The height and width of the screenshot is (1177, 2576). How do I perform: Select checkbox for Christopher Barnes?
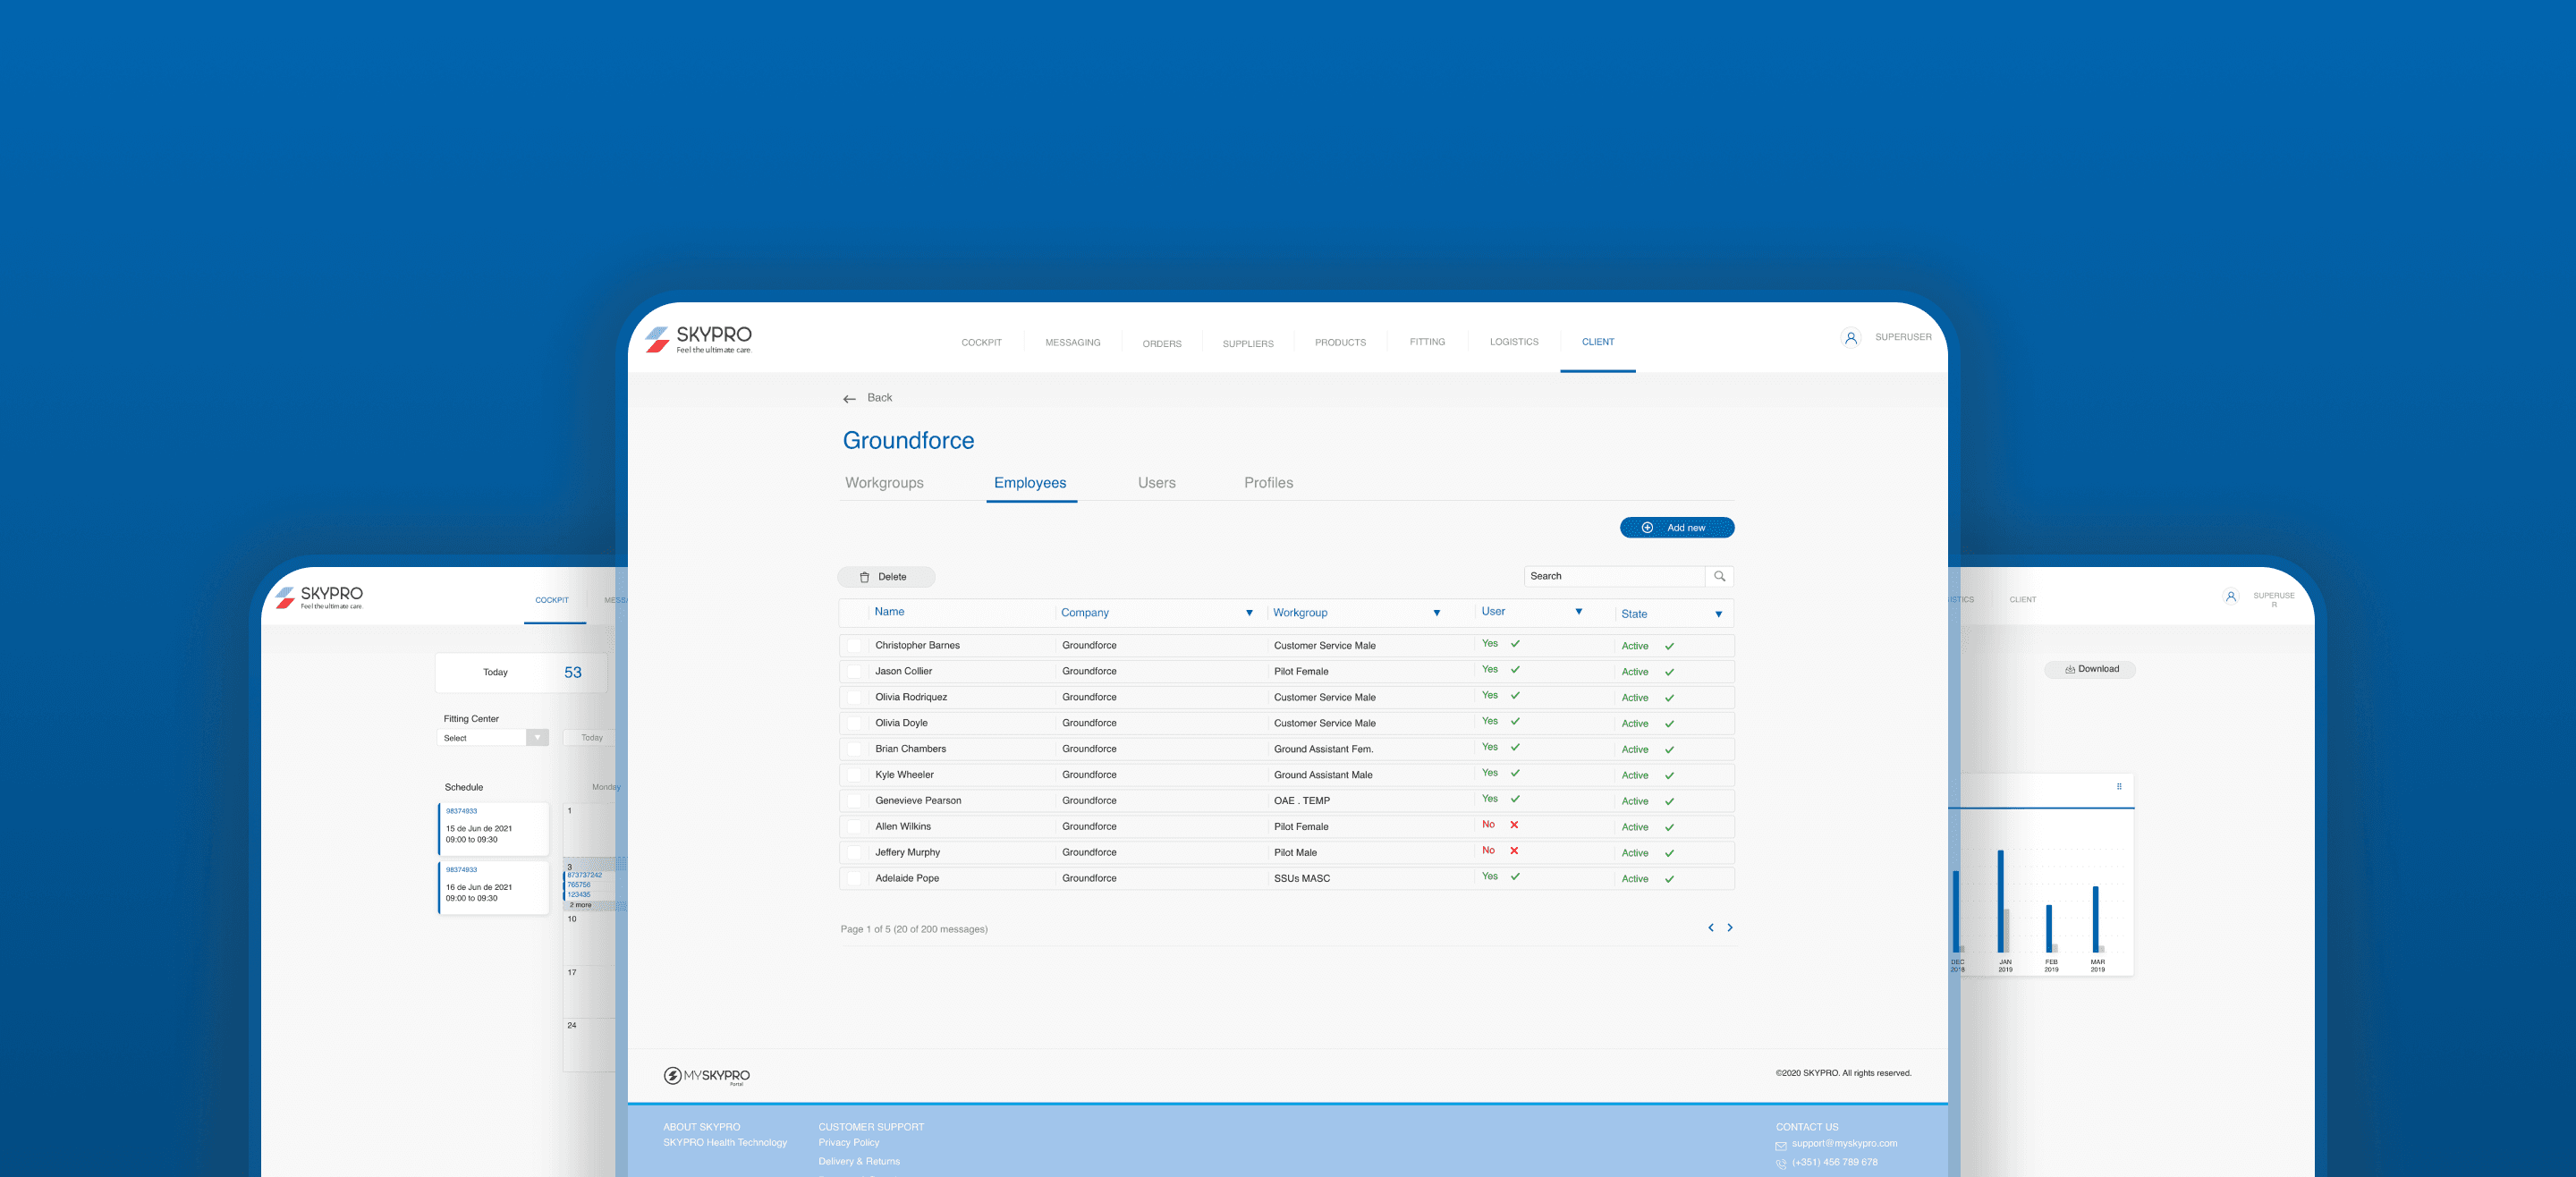[x=854, y=646]
